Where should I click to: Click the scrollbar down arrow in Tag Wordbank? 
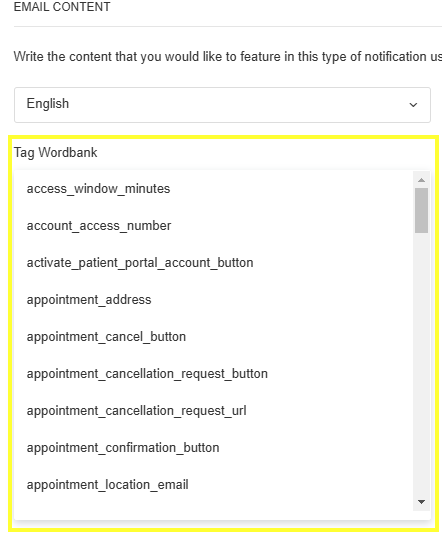pyautogui.click(x=421, y=502)
